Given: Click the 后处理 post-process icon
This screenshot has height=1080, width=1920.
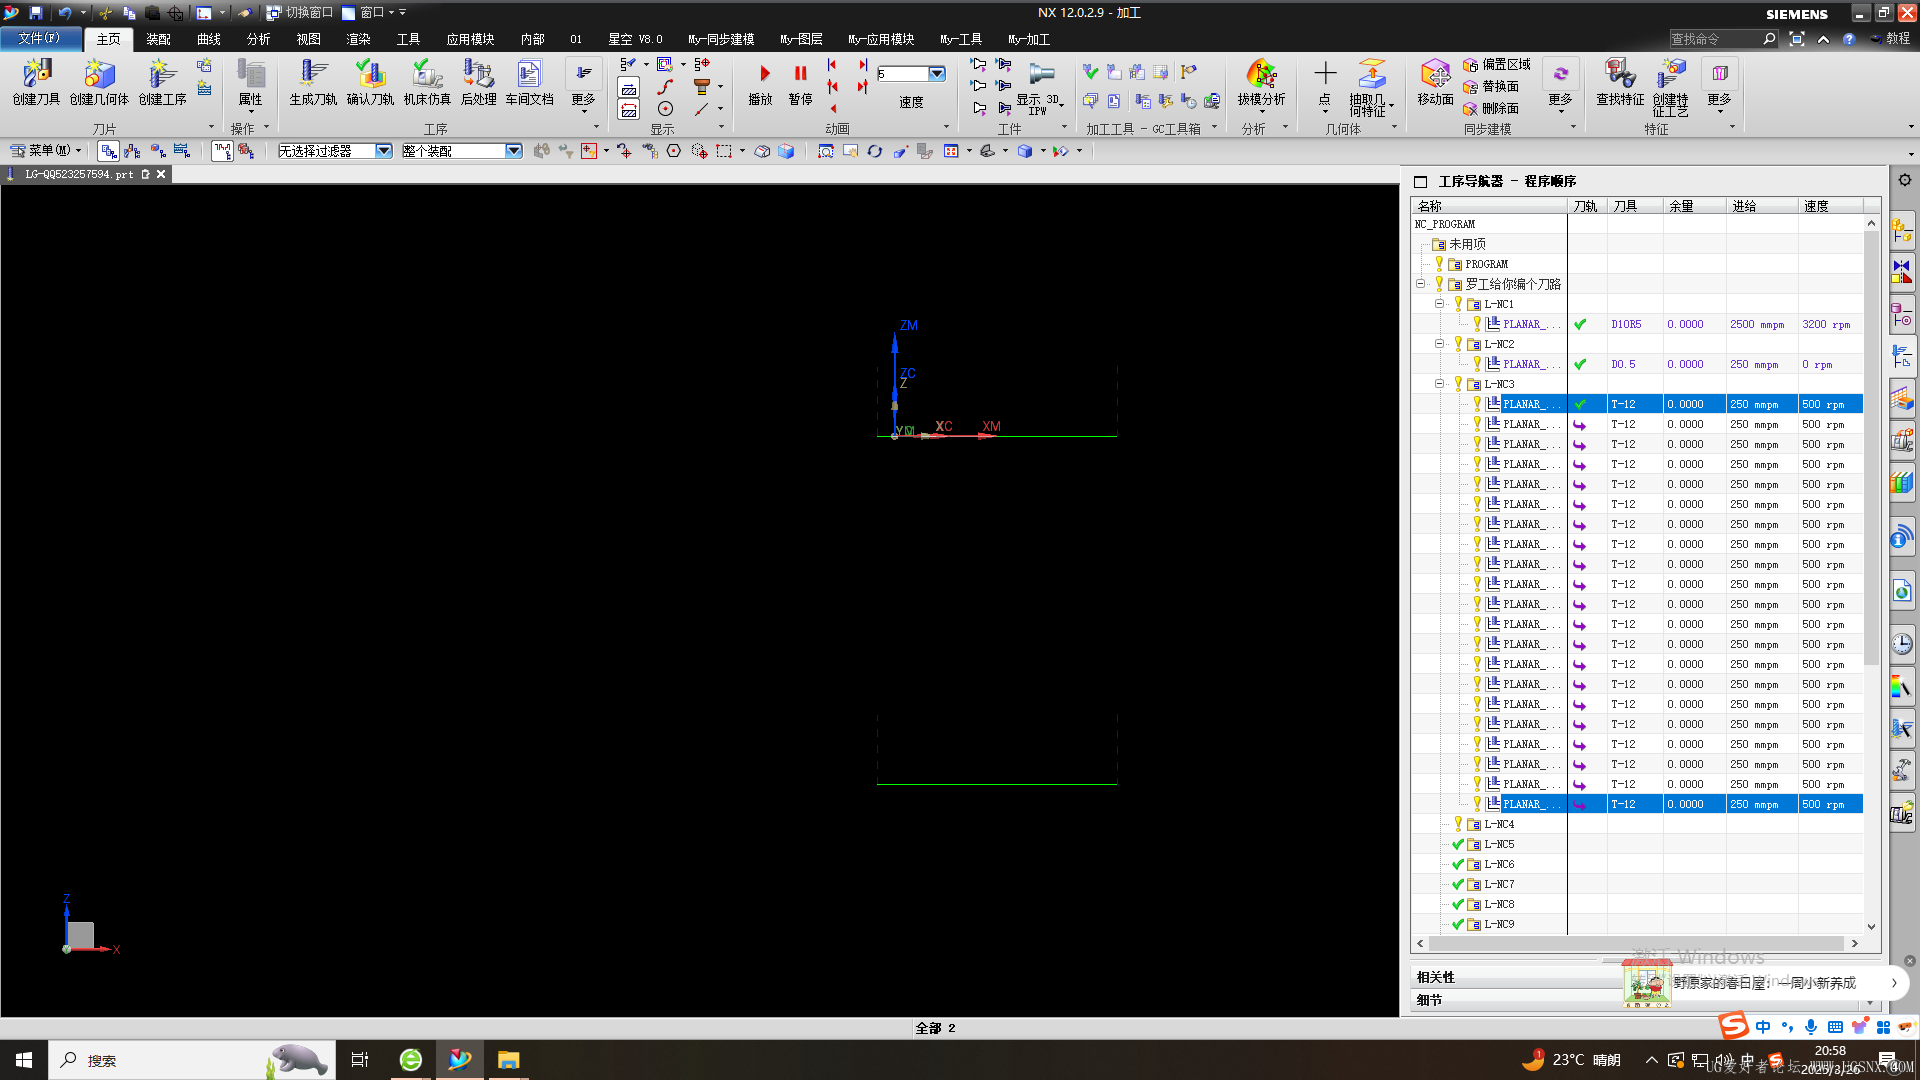Looking at the screenshot, I should tap(478, 82).
